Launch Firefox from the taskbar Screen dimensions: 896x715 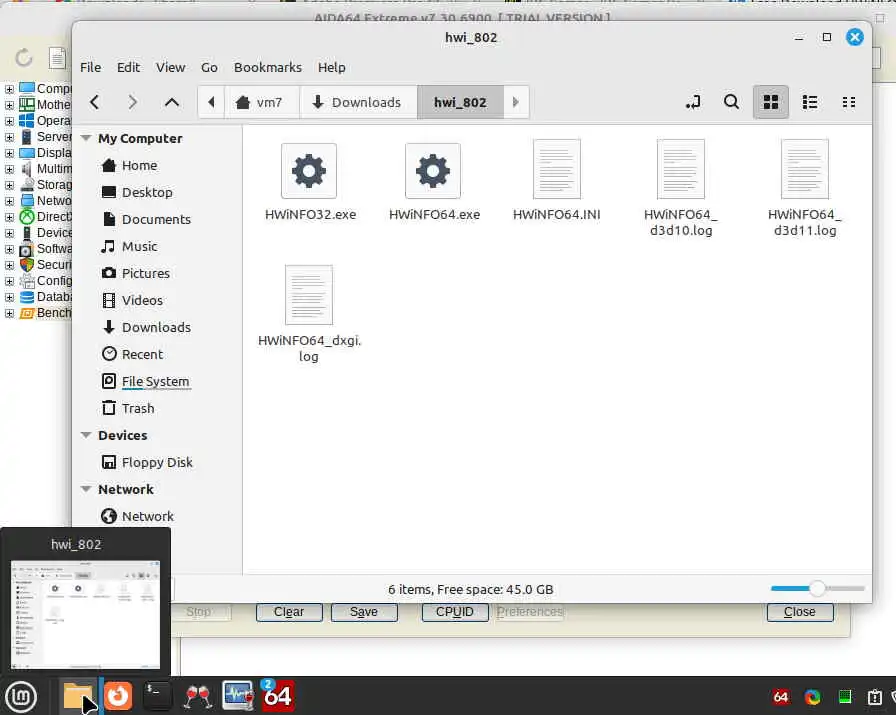click(118, 696)
